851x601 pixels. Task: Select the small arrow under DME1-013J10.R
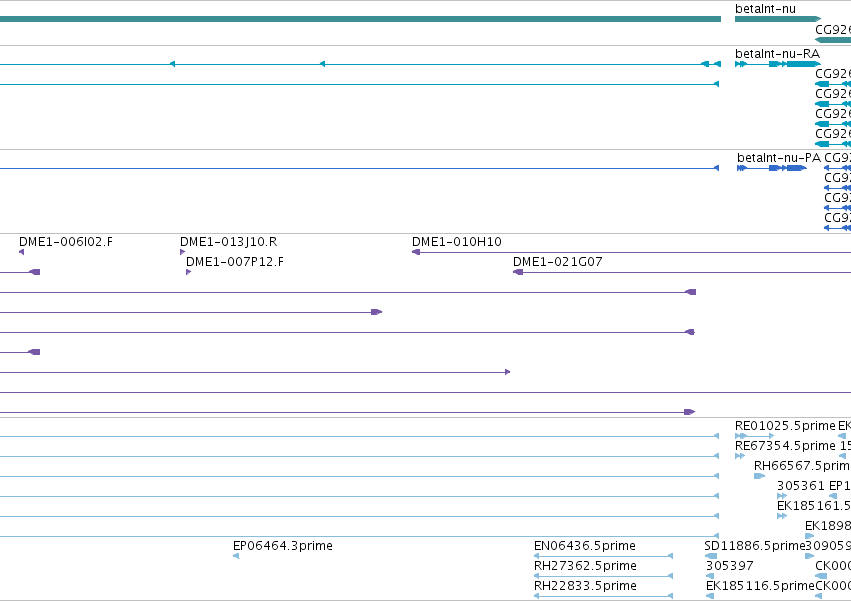(x=182, y=252)
